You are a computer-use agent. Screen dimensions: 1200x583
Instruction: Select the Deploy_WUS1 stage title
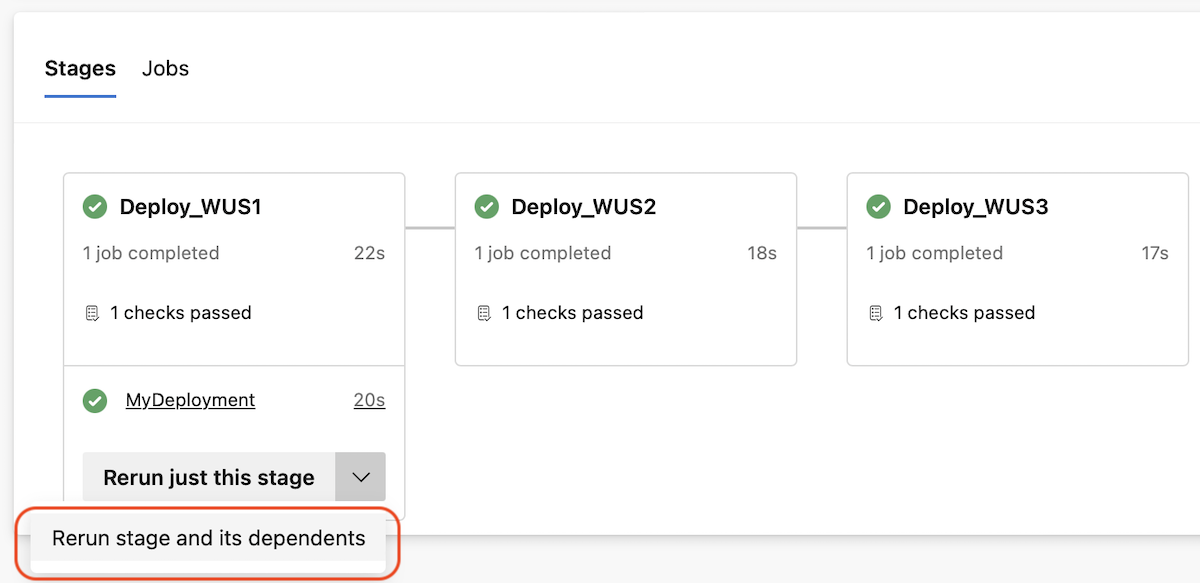pyautogui.click(x=190, y=207)
